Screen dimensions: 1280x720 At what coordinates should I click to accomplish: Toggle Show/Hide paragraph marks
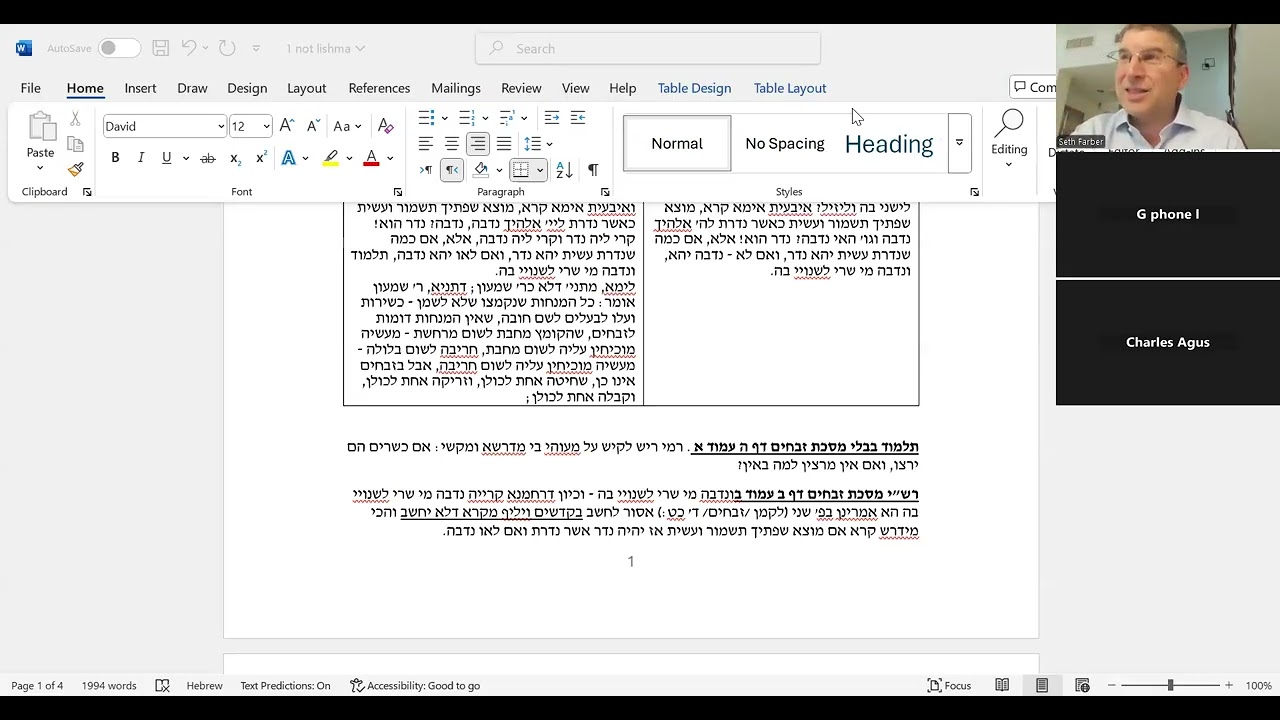tap(593, 170)
